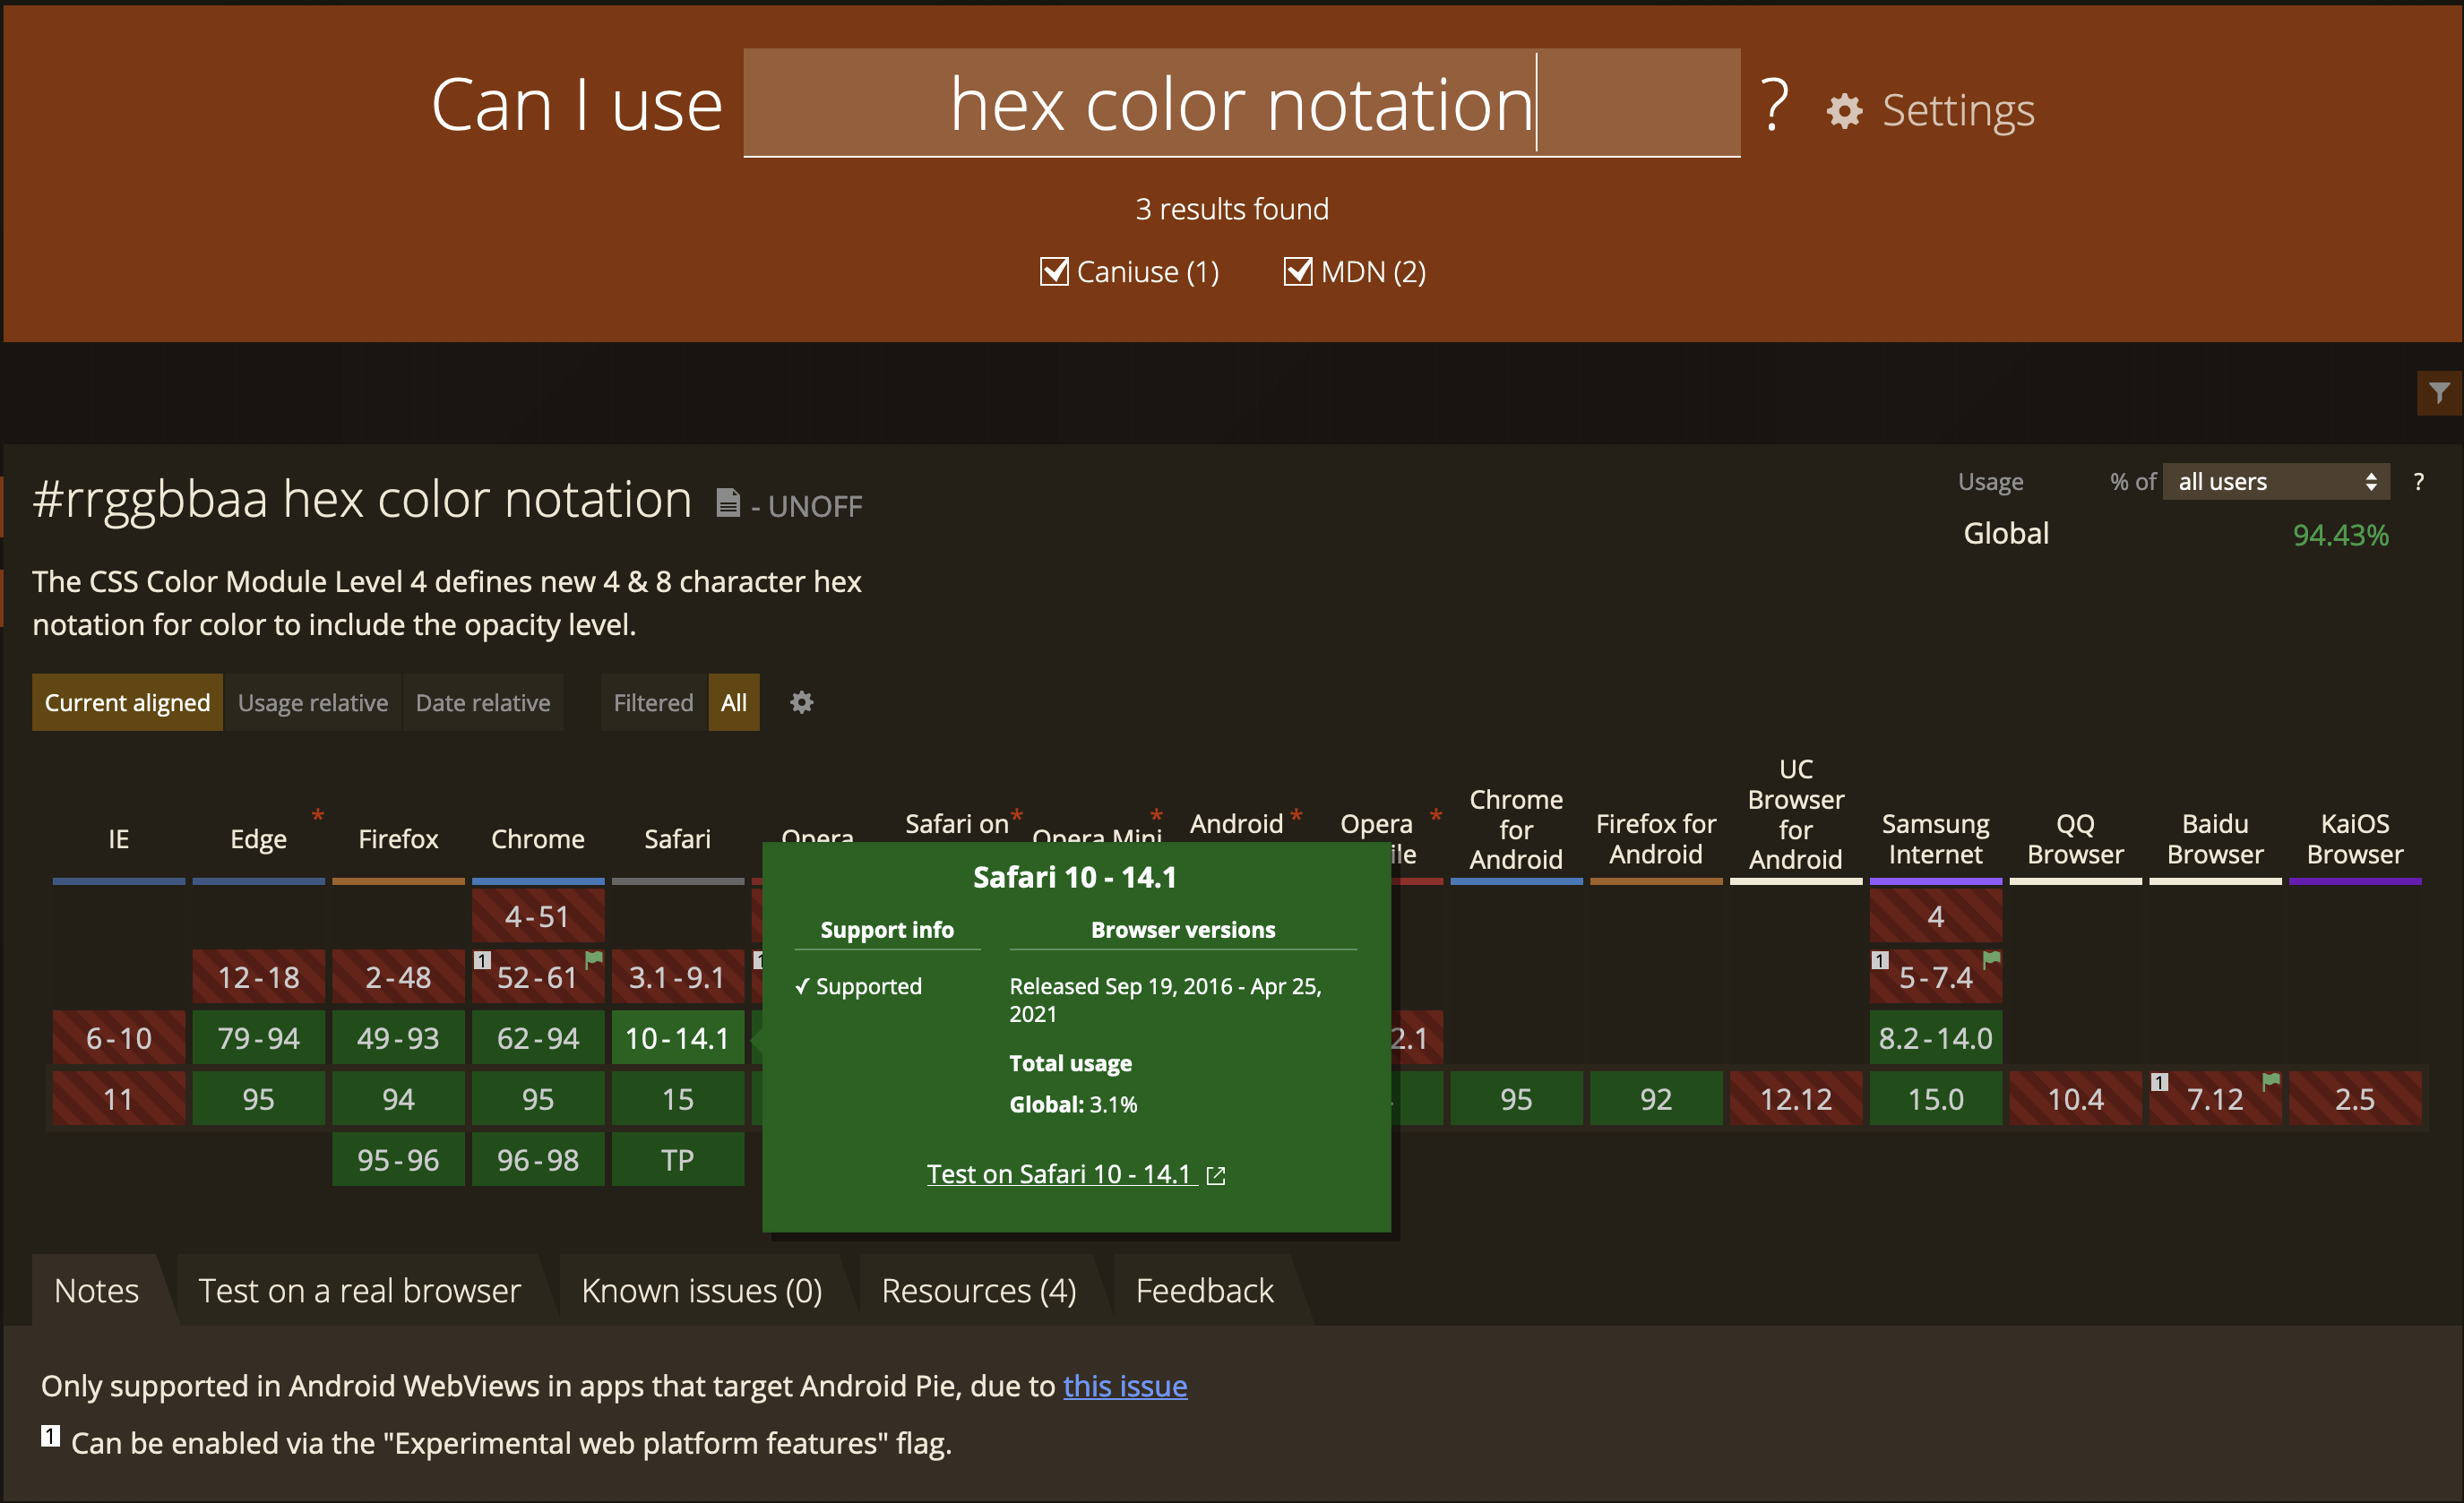
Task: Select Chrome 62-94 version cell
Action: 538,1038
